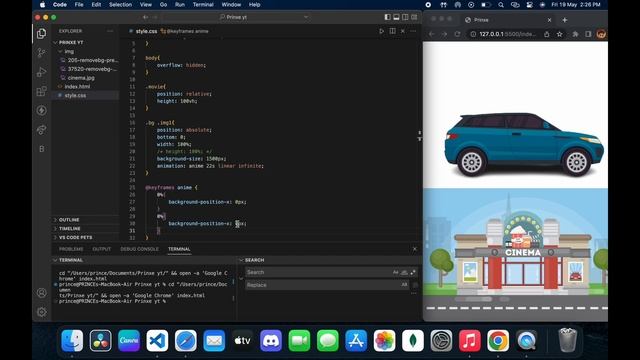Click the lightning bolt activity bar icon
The width and height of the screenshot is (640, 360).
point(41,111)
